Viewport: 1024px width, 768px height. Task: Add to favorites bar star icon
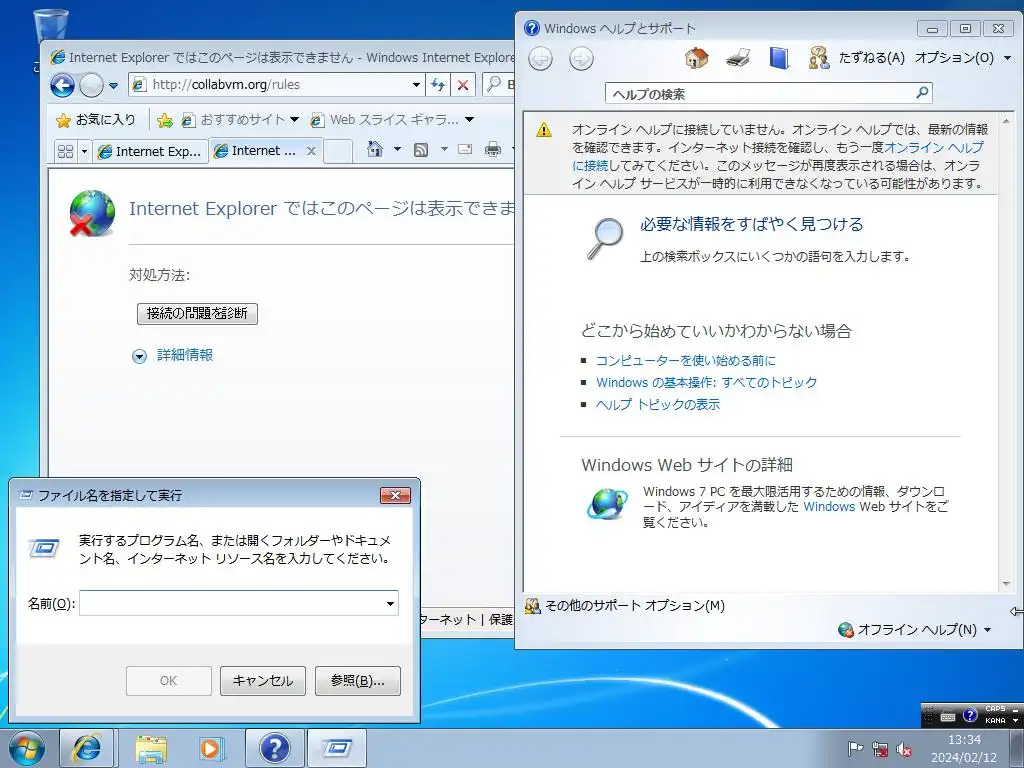165,120
